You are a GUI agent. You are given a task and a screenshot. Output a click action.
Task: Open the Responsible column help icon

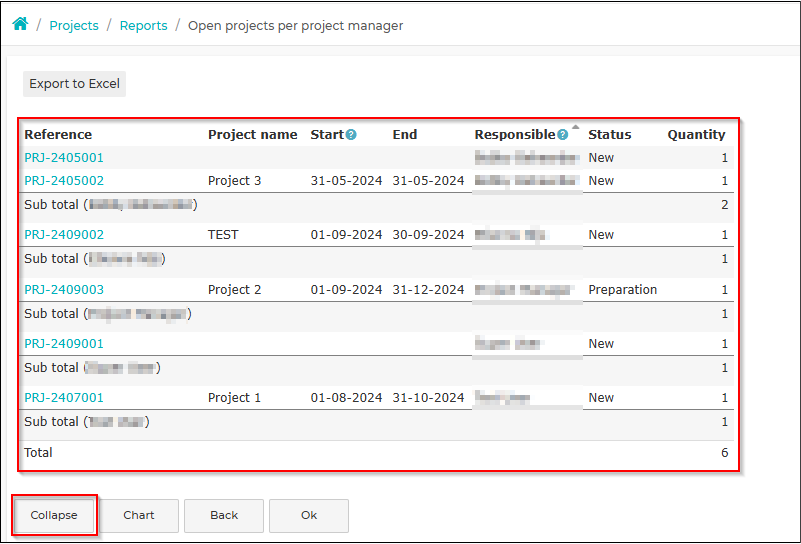562,135
